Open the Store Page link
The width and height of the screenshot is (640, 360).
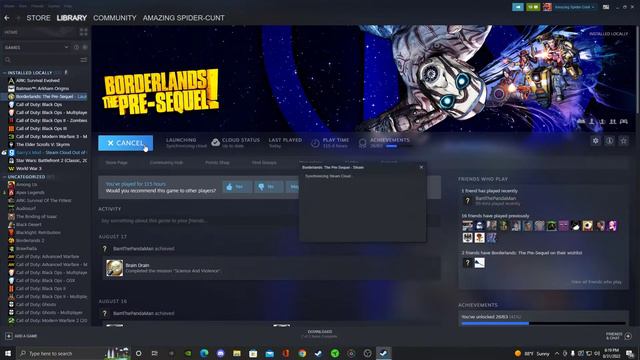pos(117,162)
